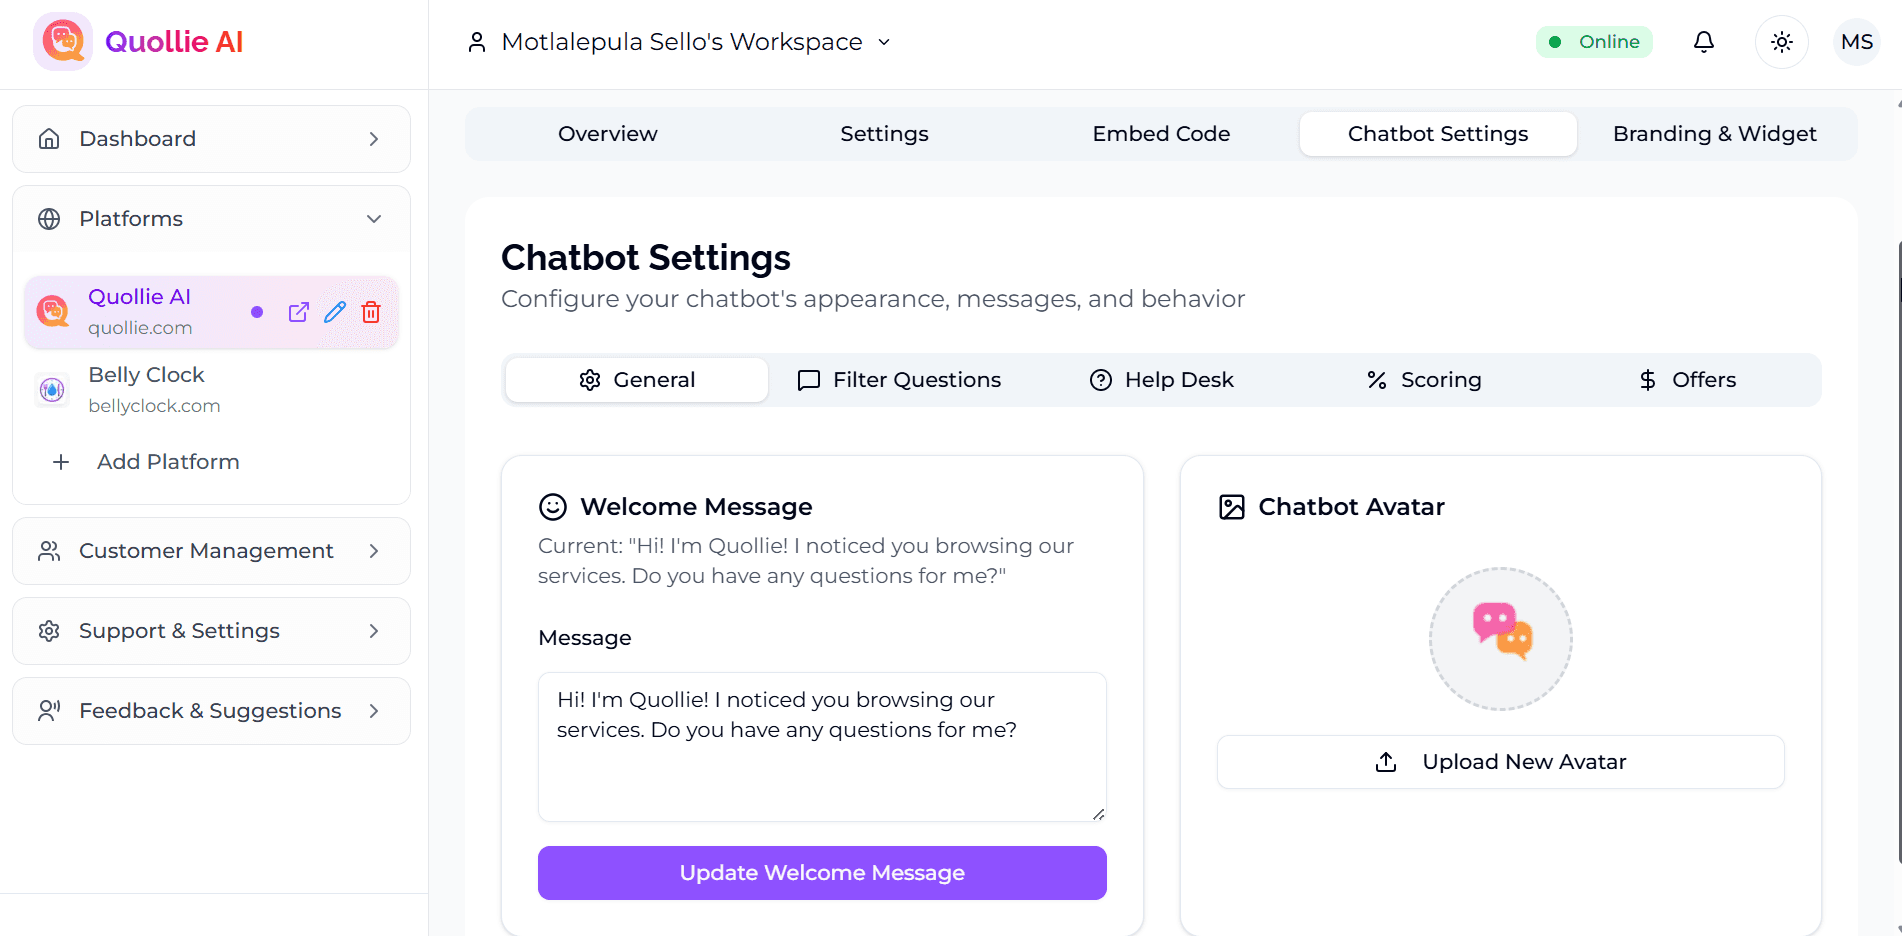Switch to the Embed Code tab
Screen dimensions: 1902x936
(x=1161, y=133)
